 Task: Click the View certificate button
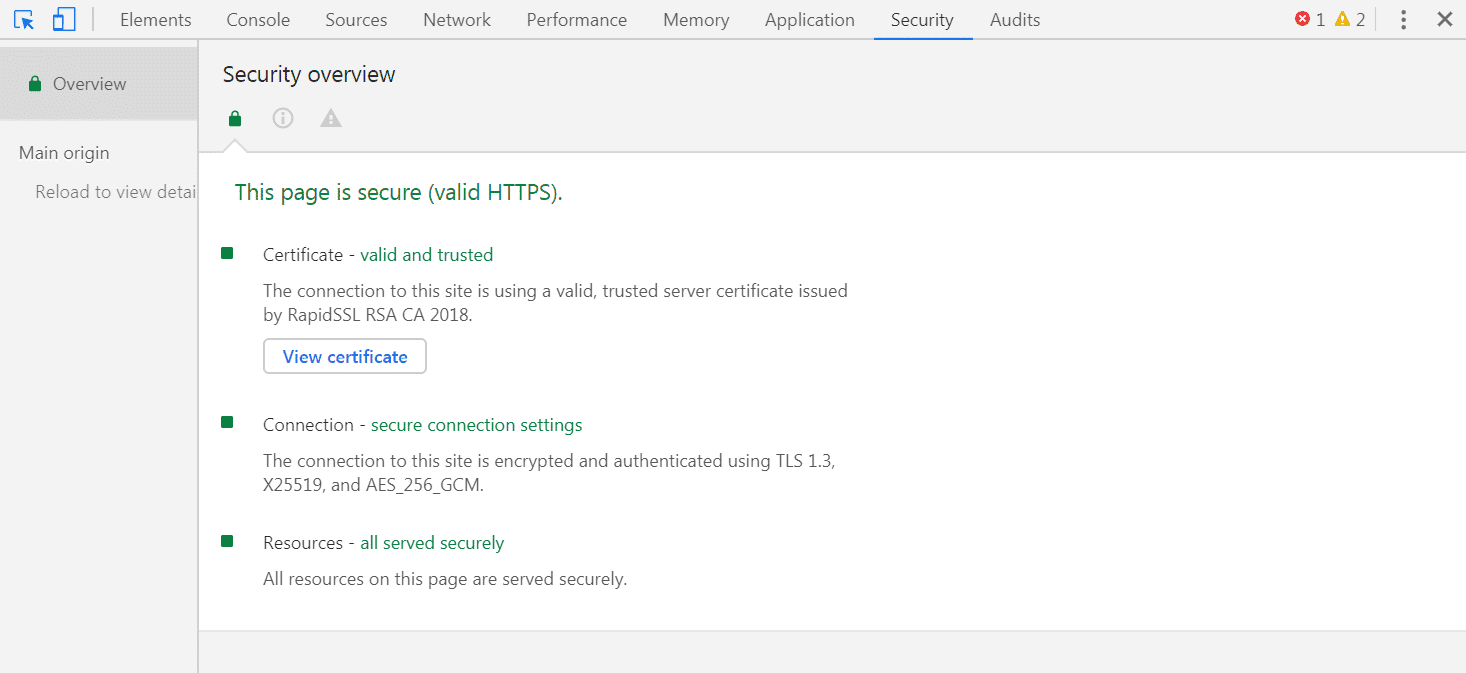coord(344,356)
